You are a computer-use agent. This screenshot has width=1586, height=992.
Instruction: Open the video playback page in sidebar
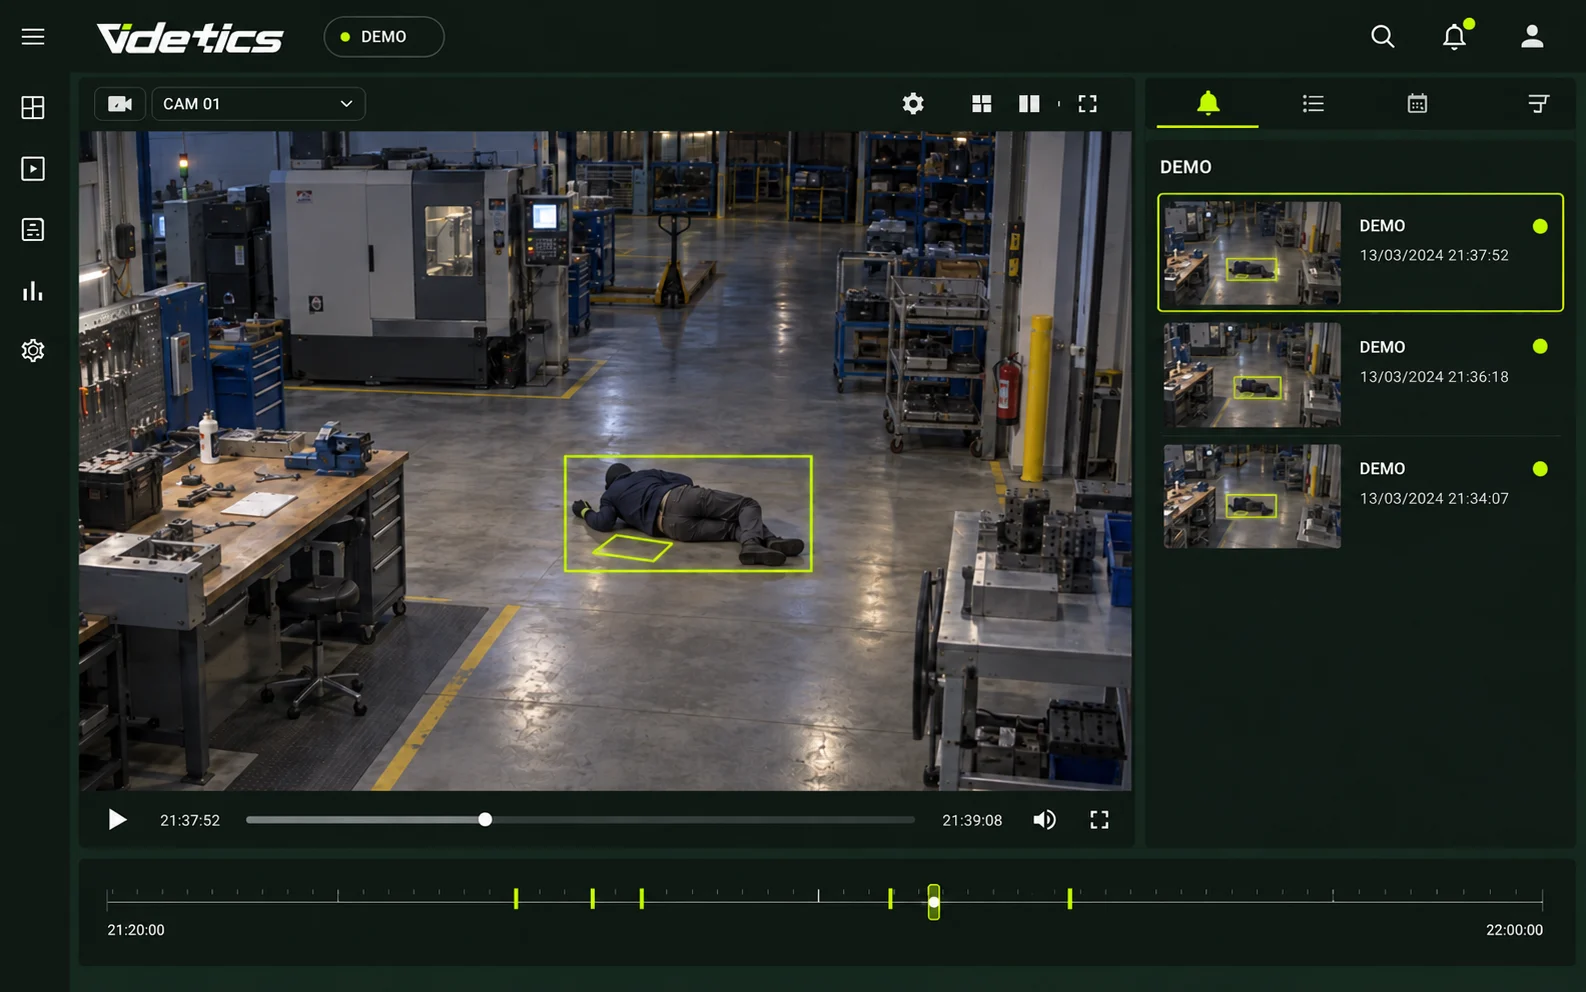tap(33, 169)
